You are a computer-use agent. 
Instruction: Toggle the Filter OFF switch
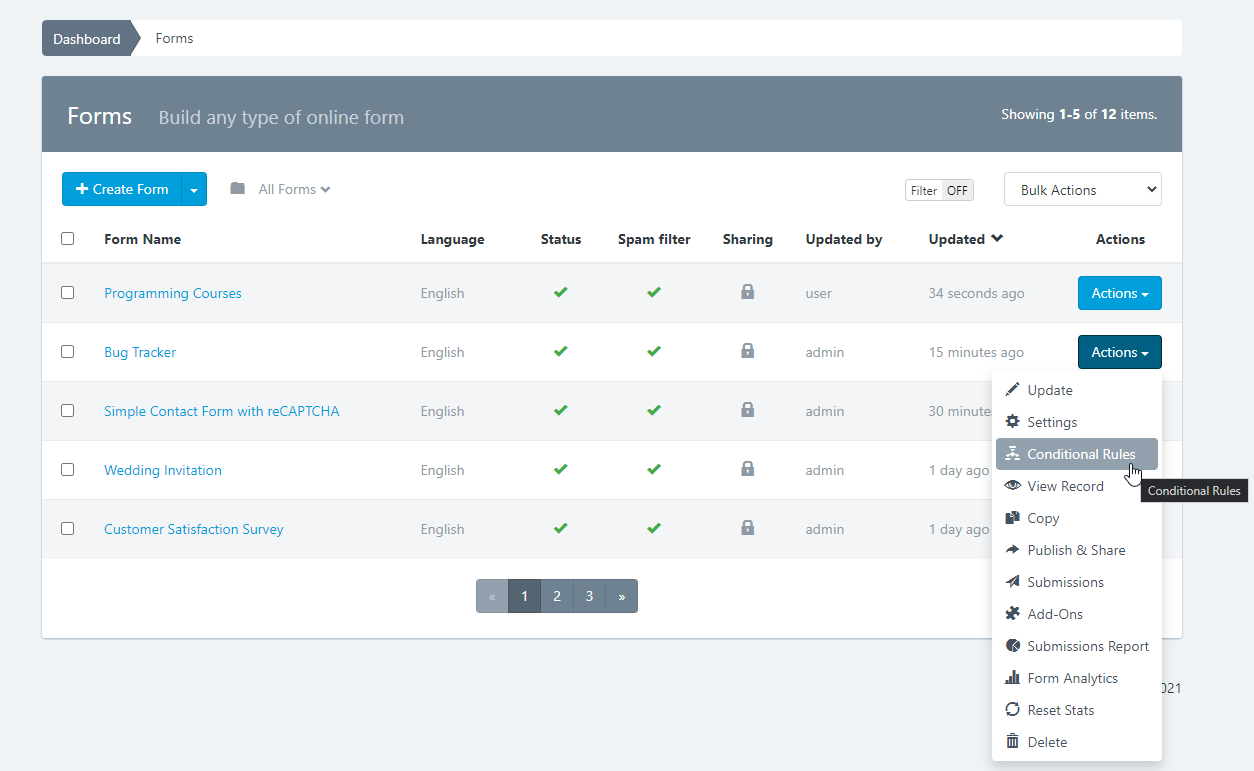[939, 190]
